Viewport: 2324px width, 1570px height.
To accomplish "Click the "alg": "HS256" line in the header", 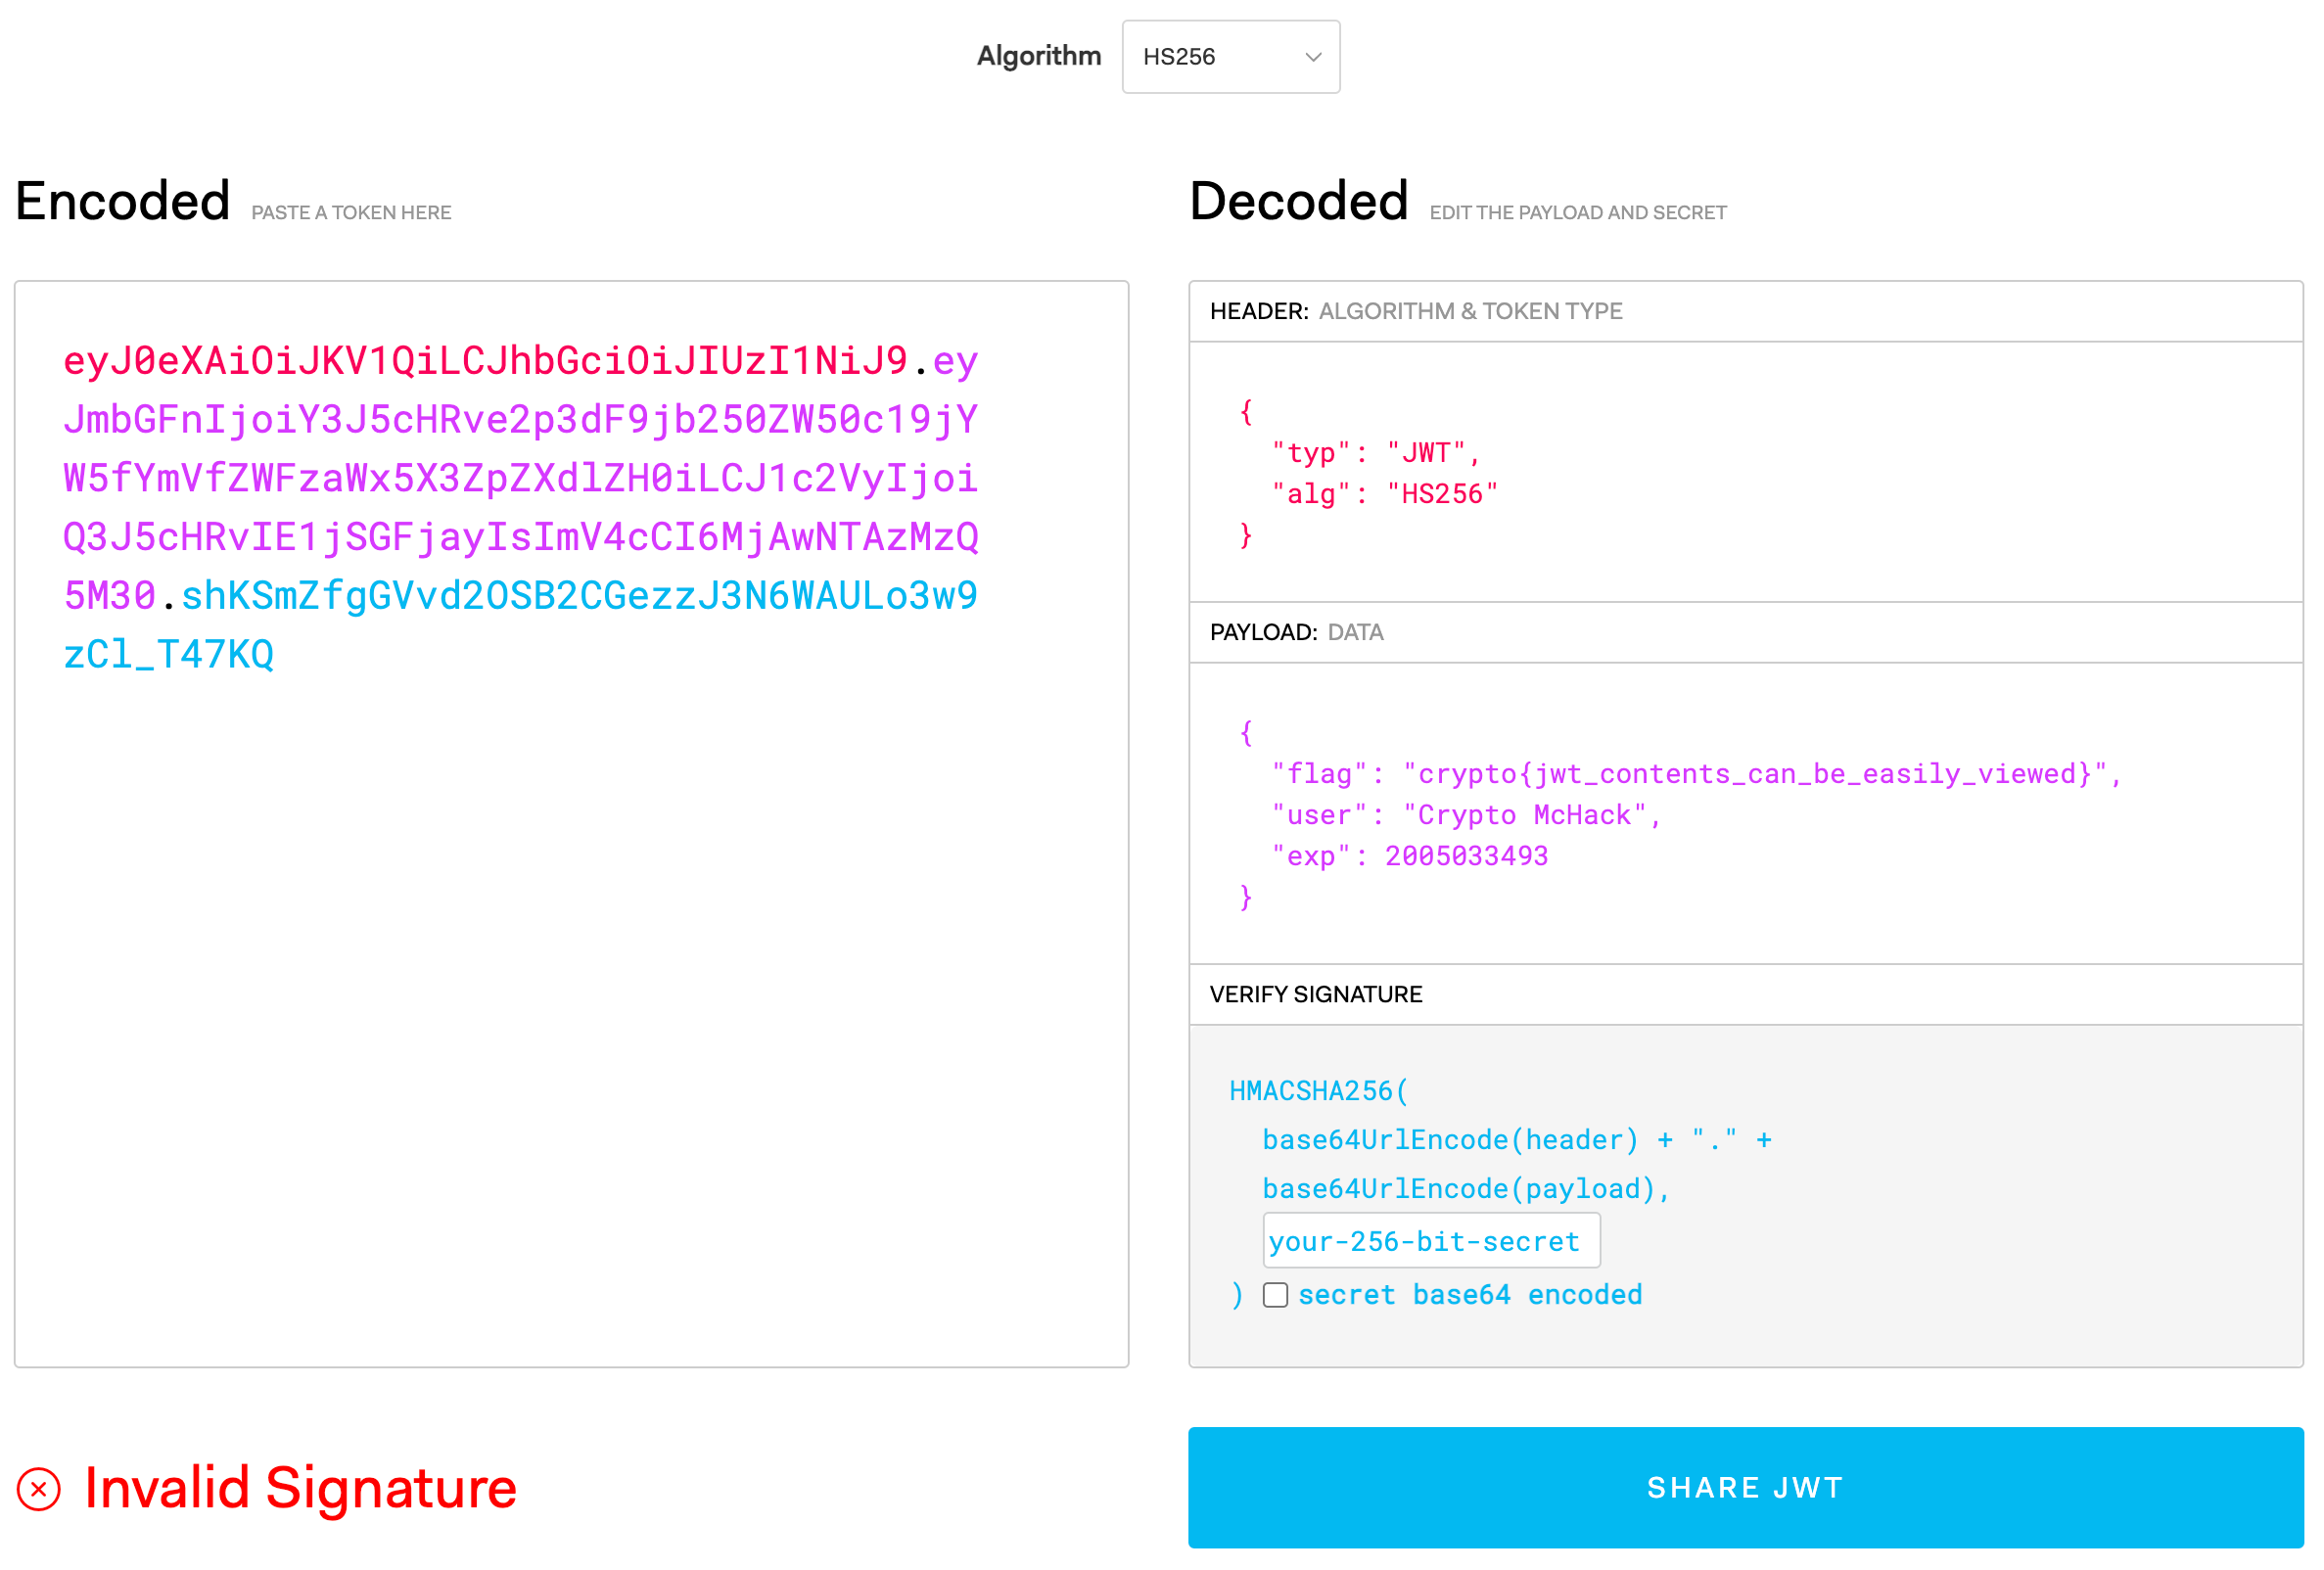I will point(1384,494).
